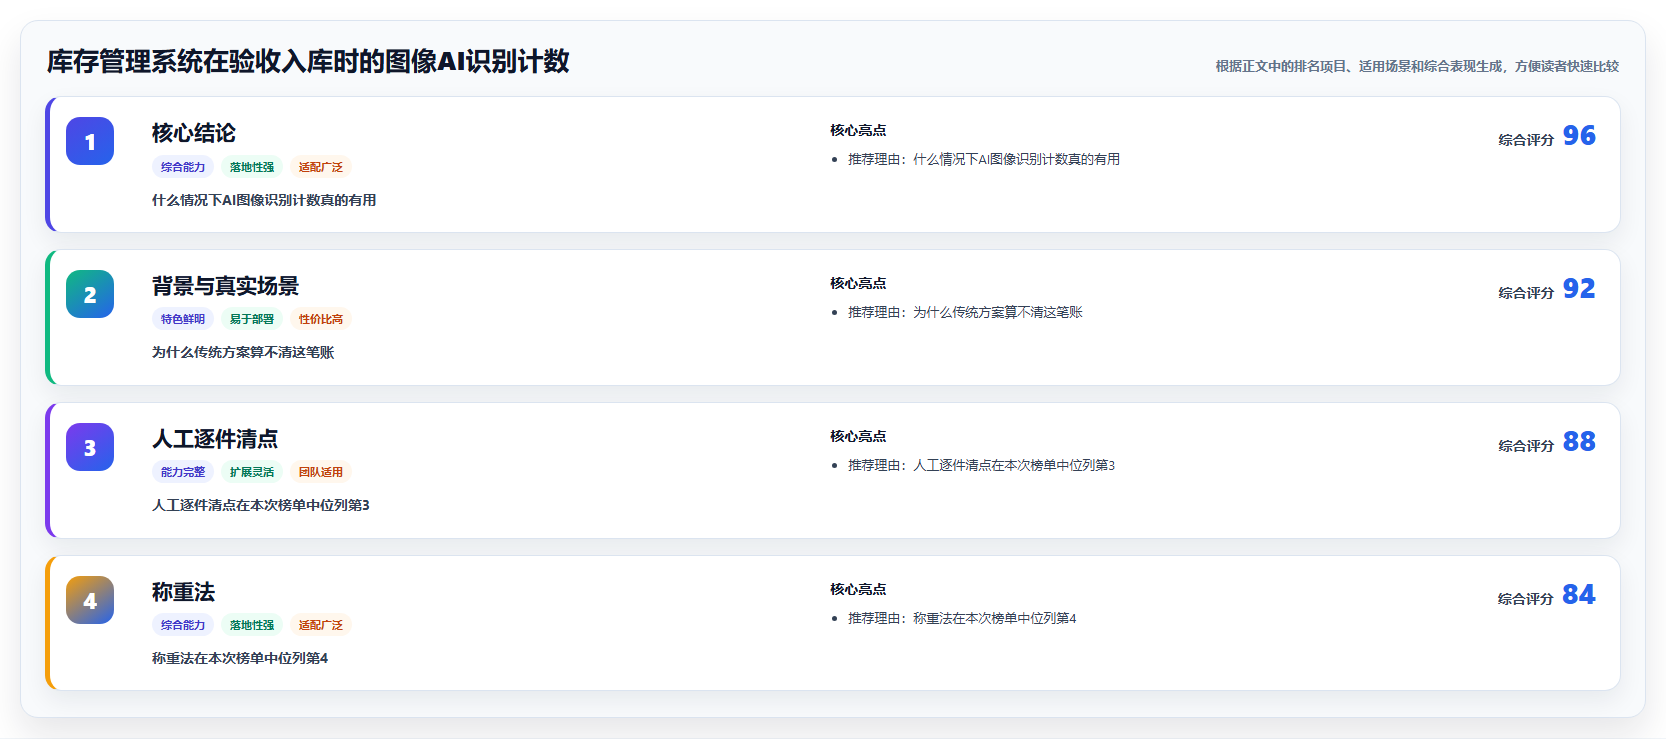
Task: Select the 易于部署 tag
Action: point(252,319)
